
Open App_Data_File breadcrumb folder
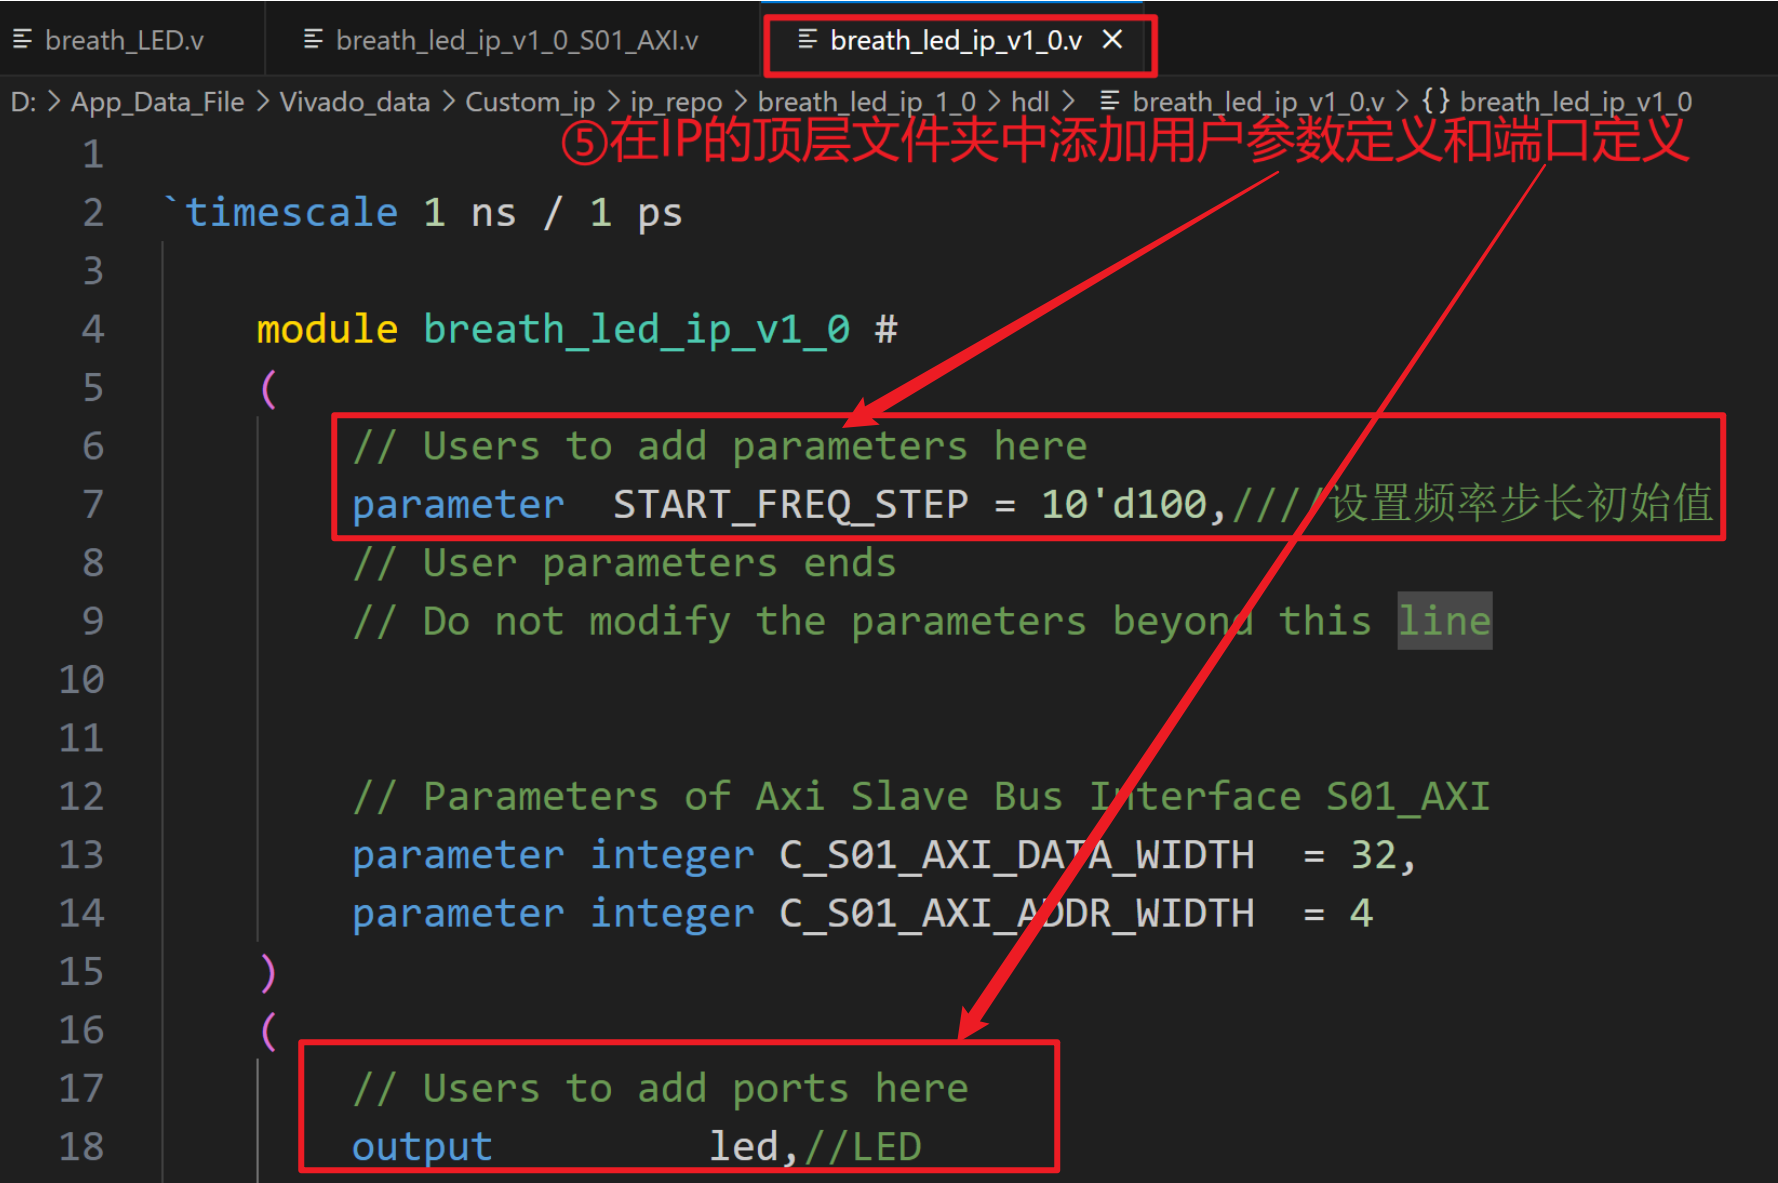coord(157,102)
